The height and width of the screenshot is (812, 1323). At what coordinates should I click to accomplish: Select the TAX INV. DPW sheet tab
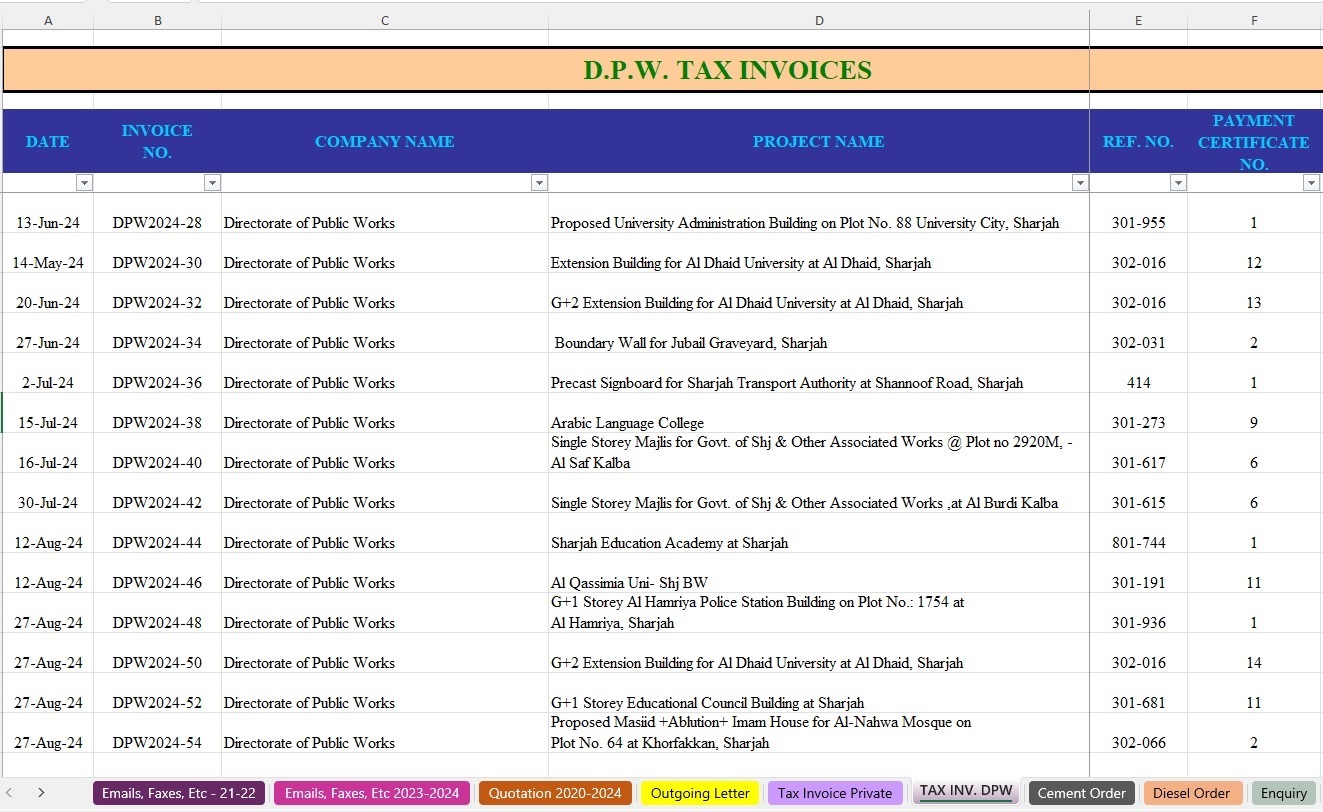click(x=966, y=791)
